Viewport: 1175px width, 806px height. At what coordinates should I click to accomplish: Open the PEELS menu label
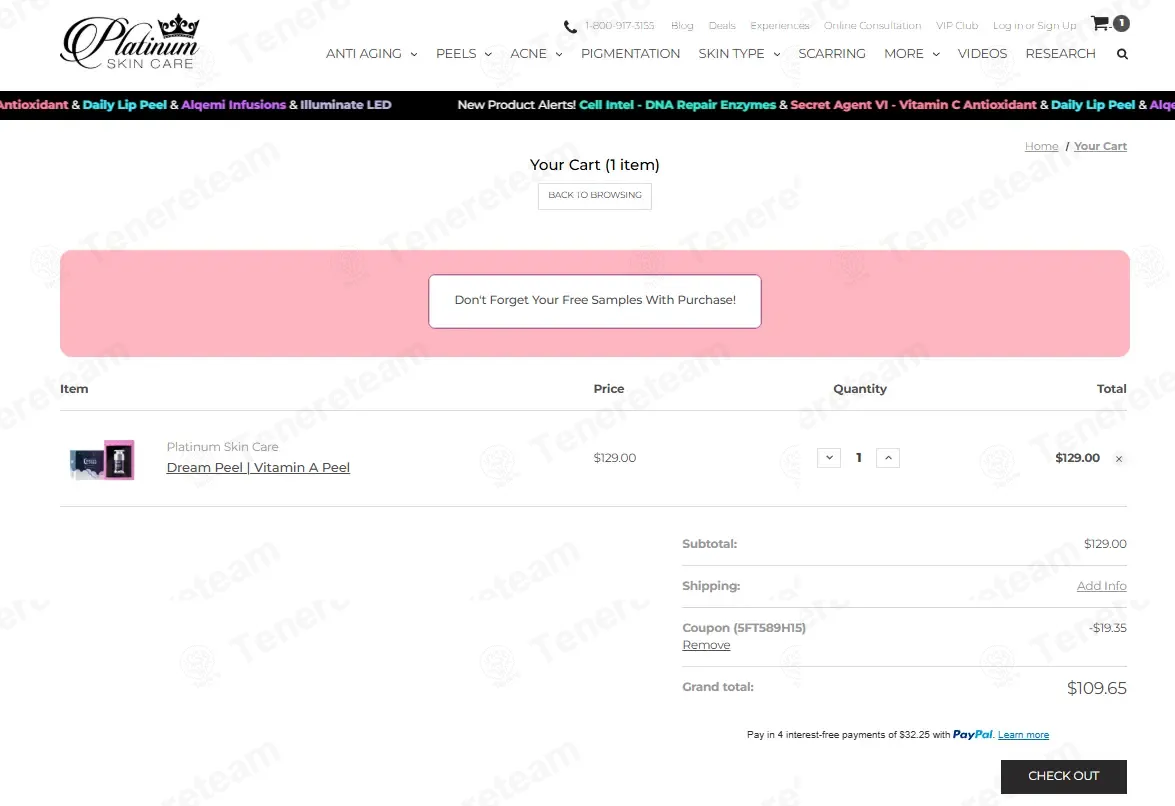click(456, 54)
